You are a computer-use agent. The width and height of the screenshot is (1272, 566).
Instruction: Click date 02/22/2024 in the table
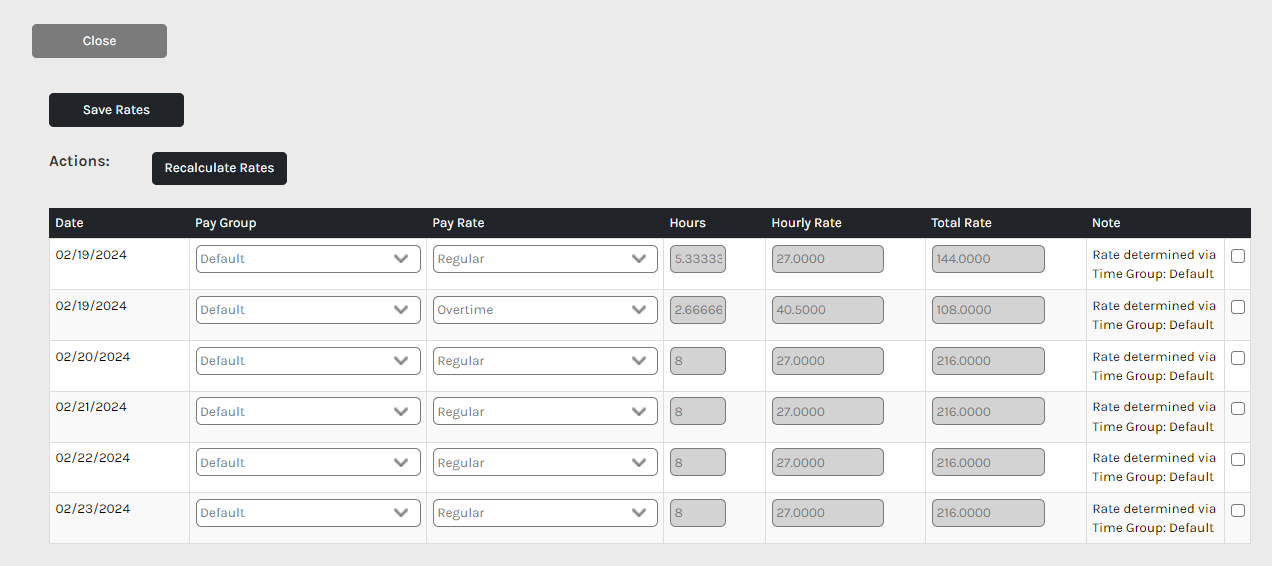93,458
